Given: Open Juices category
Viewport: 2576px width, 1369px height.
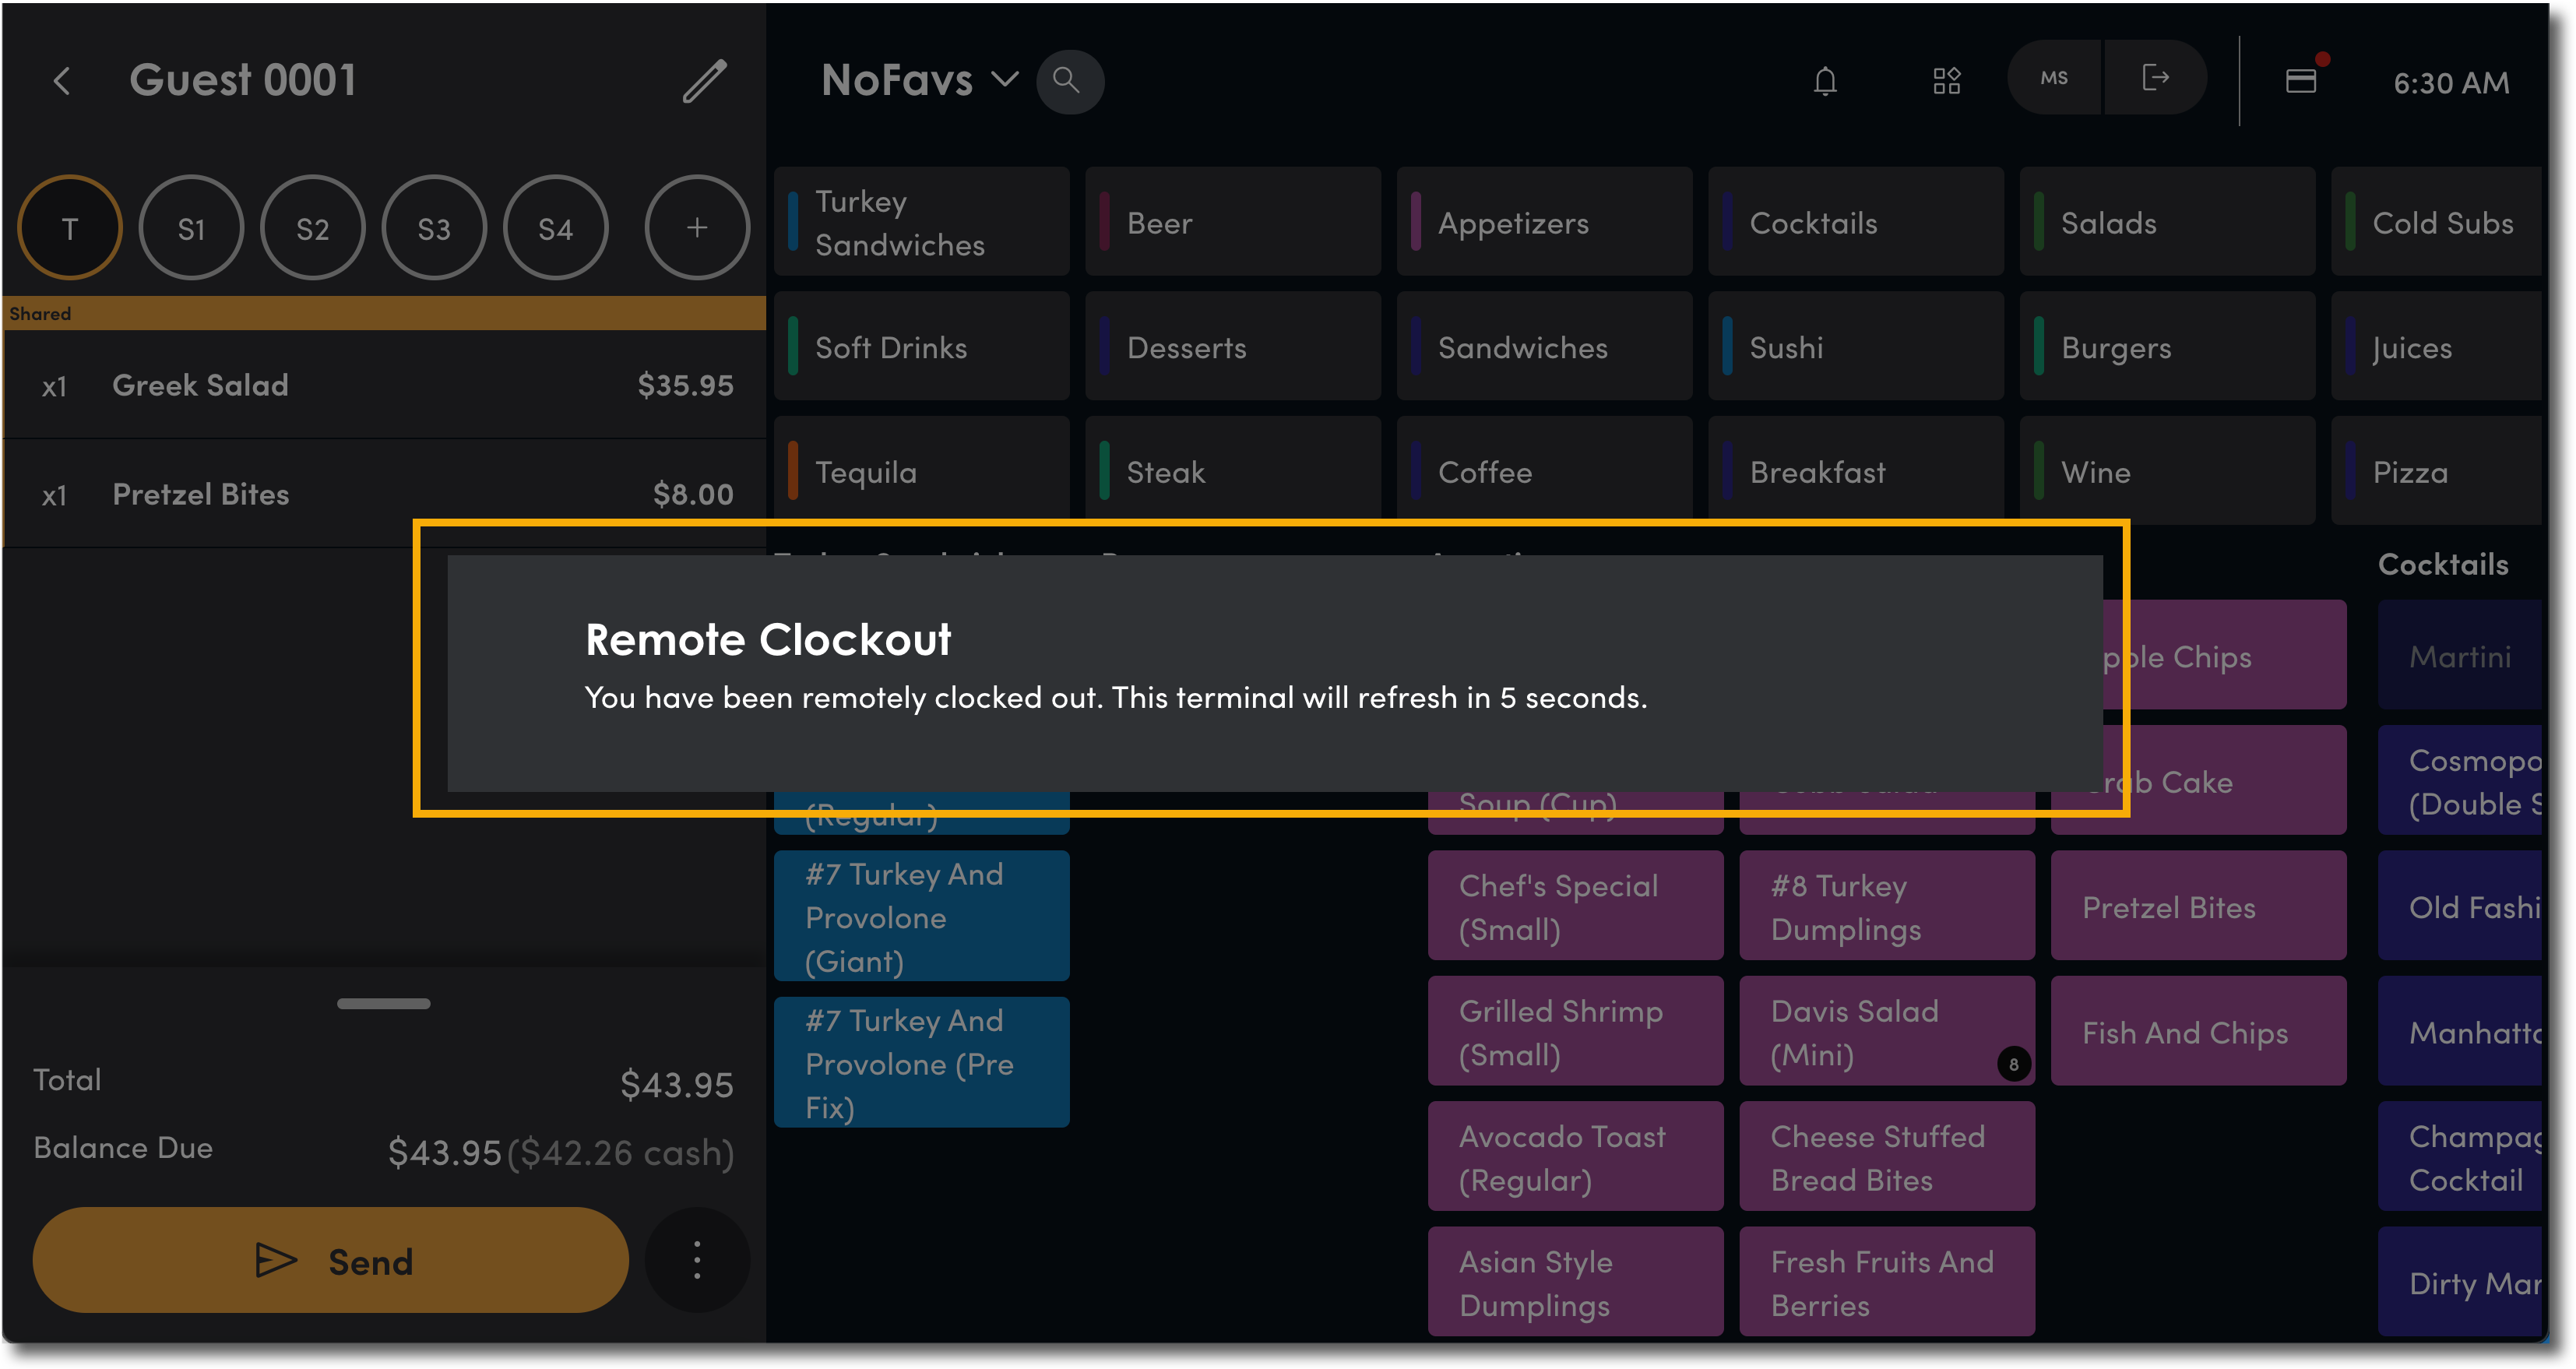Looking at the screenshot, I should (x=2437, y=347).
